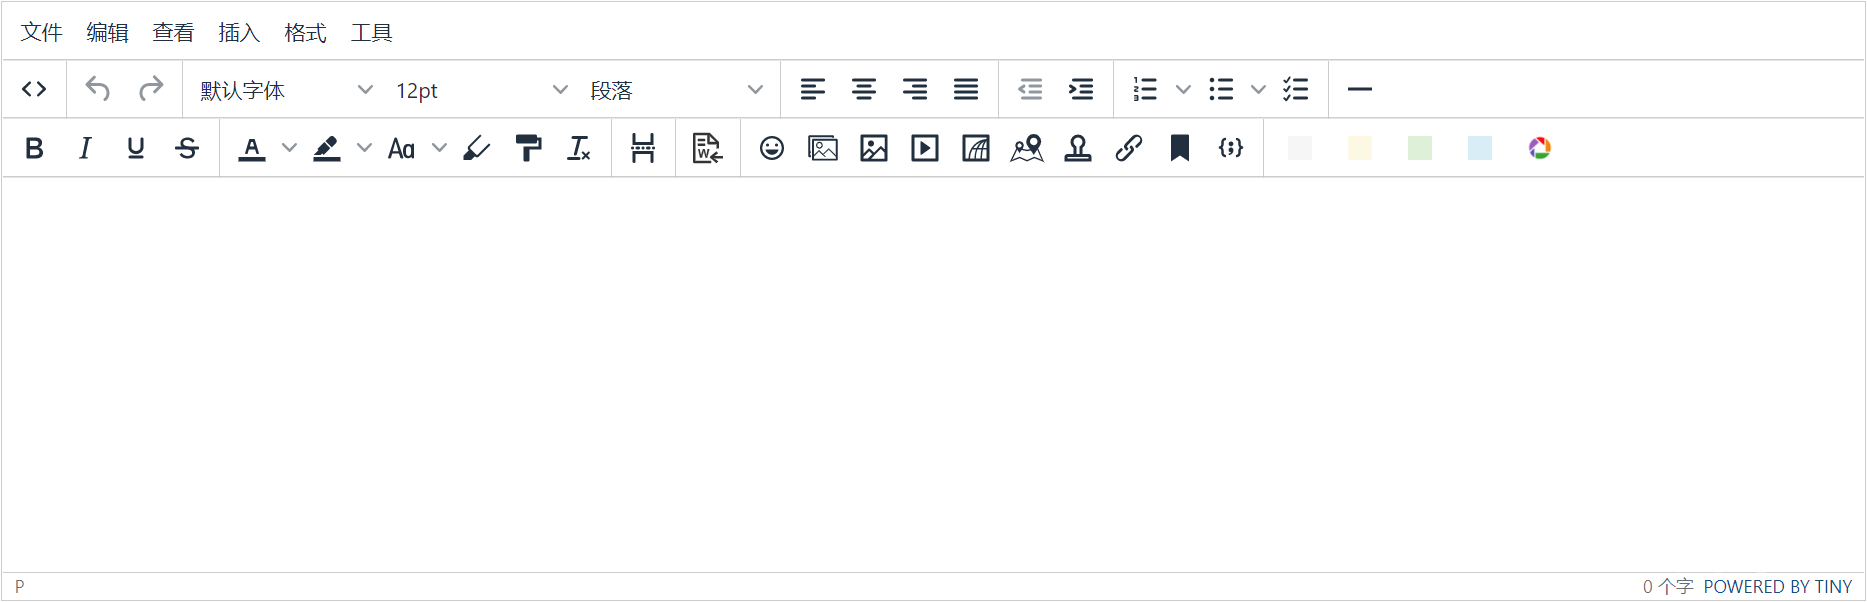
Task: Select the format painter tool
Action: [x=528, y=148]
